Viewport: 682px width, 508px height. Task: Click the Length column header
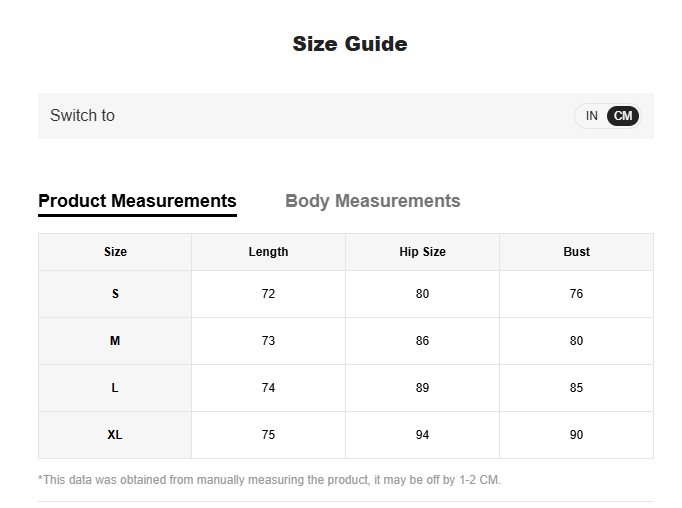click(268, 252)
